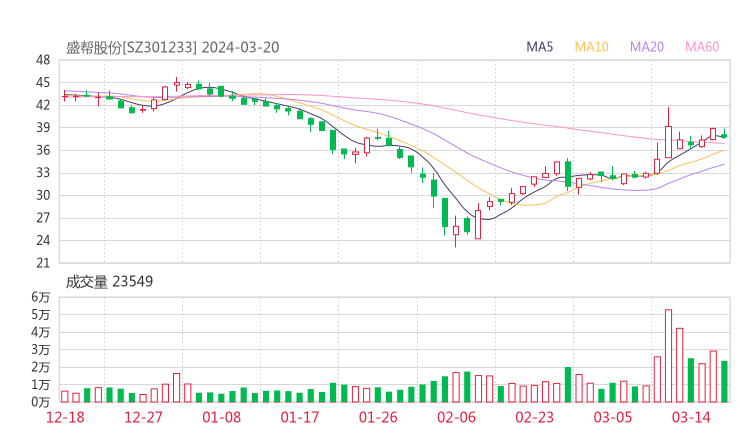Click the 12-18 date label
740x440 pixels.
coord(65,417)
